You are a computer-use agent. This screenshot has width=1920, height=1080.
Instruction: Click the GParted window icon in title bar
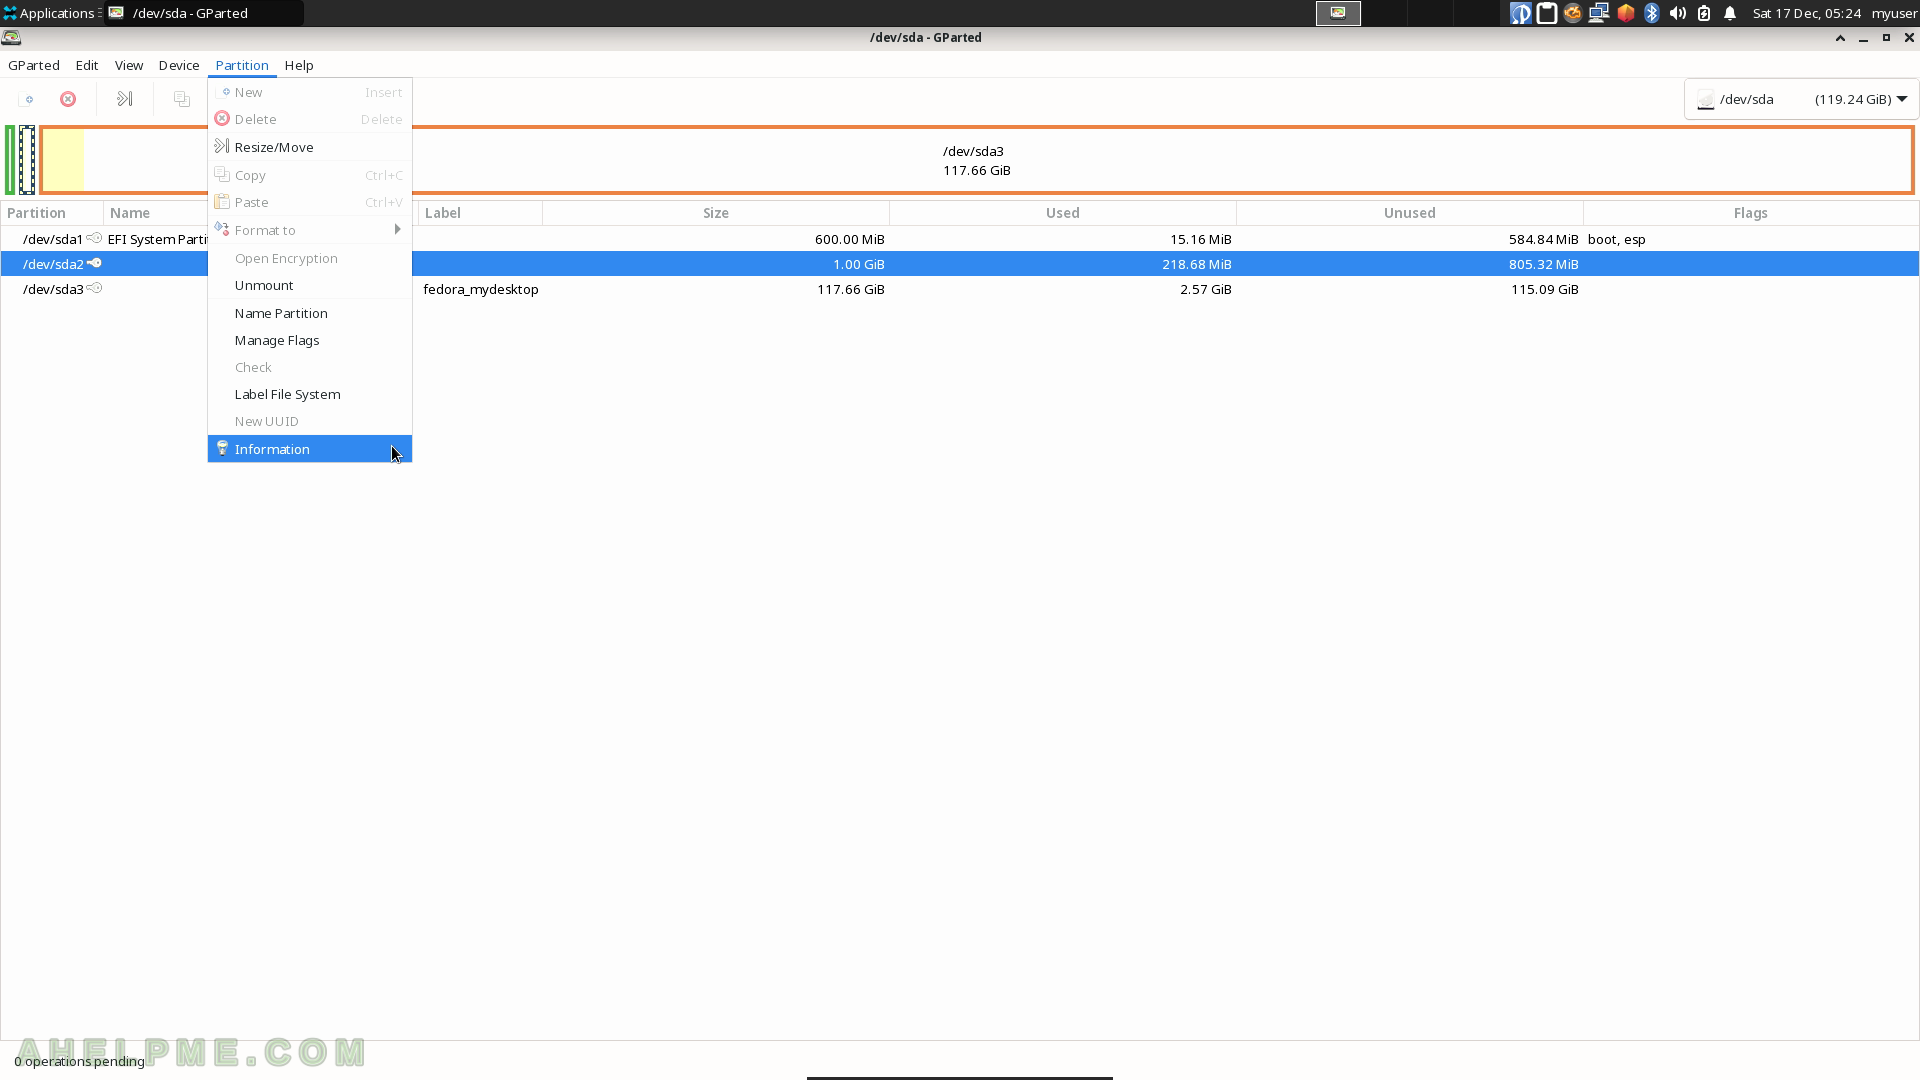pyautogui.click(x=11, y=37)
